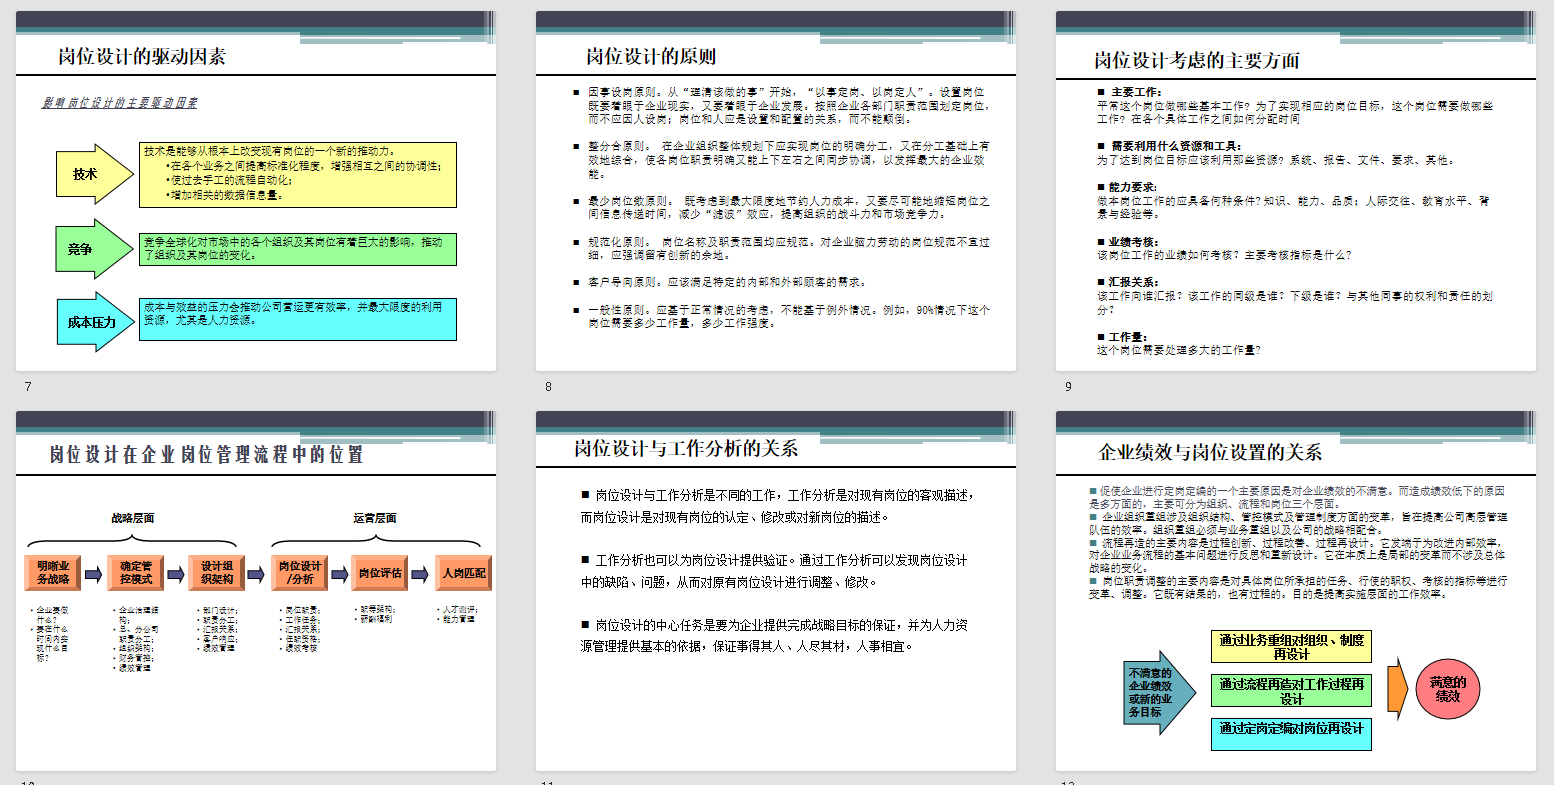
Task: Click slide number 7 label
Action: 28,387
